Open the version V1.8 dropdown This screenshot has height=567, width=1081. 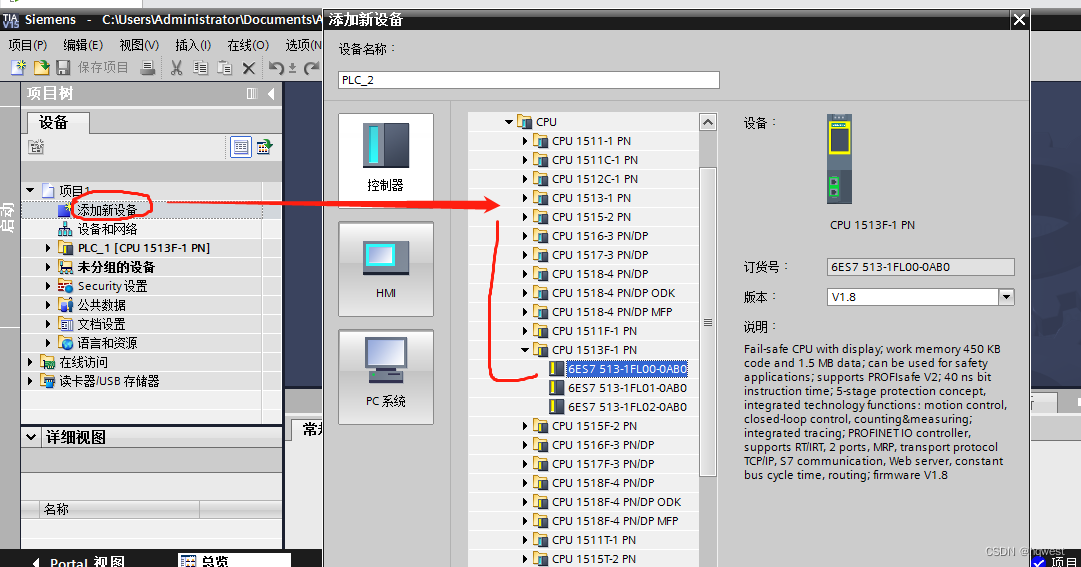[x=1007, y=297]
